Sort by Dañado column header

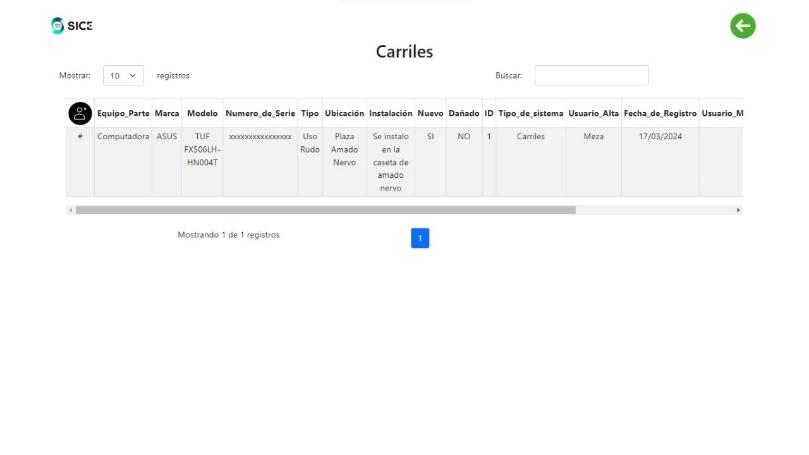(464, 113)
